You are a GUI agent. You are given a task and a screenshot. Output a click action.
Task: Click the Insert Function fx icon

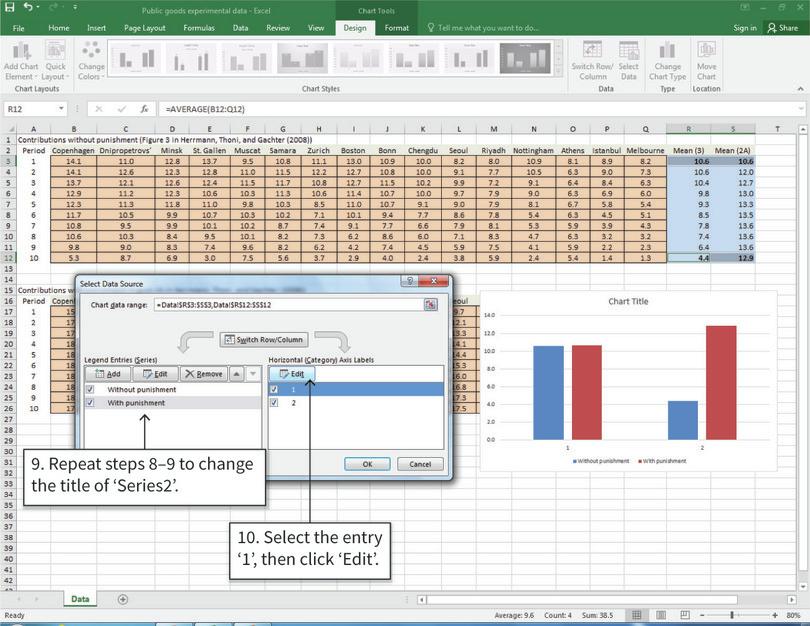pos(144,108)
